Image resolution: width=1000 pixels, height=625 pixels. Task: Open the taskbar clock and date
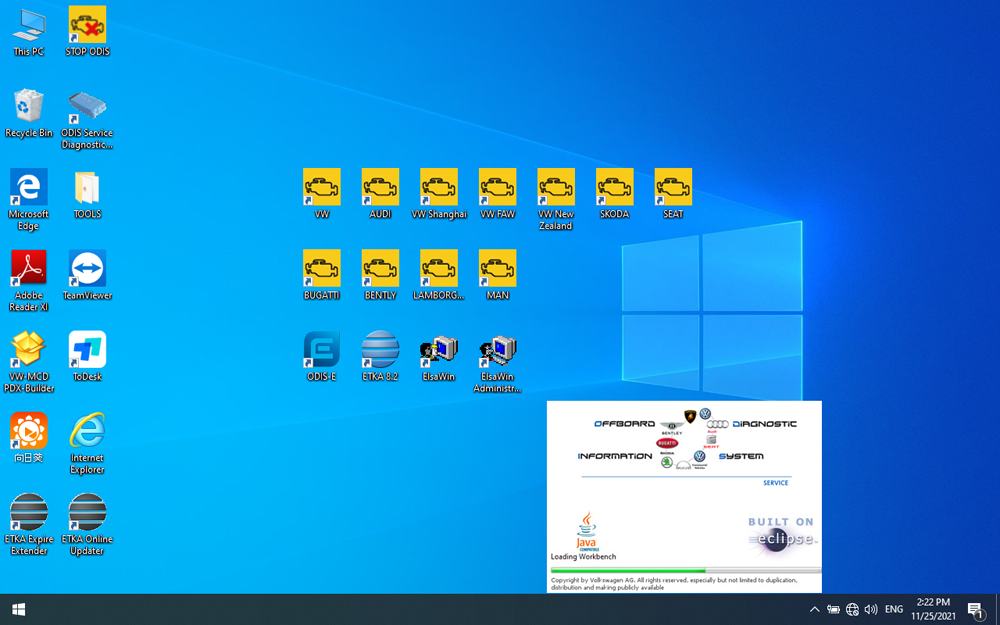[x=933, y=610]
